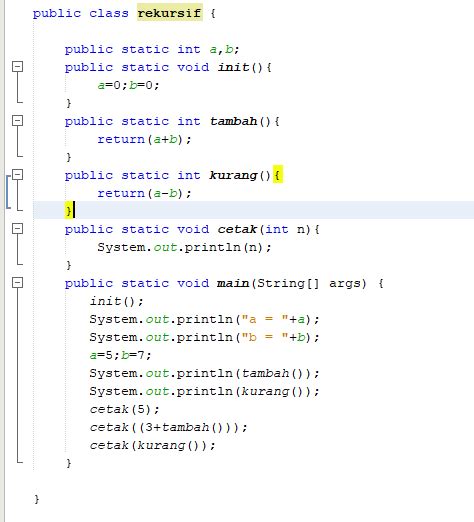Image resolution: width=474 pixels, height=522 pixels.
Task: Collapse the cetak(int n) fold marker
Action: pos(18,229)
